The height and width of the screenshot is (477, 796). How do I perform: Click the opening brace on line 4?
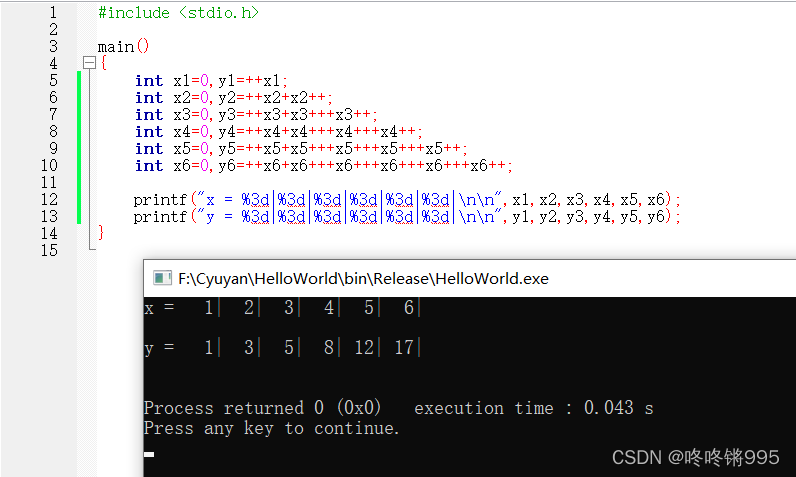pyautogui.click(x=104, y=63)
